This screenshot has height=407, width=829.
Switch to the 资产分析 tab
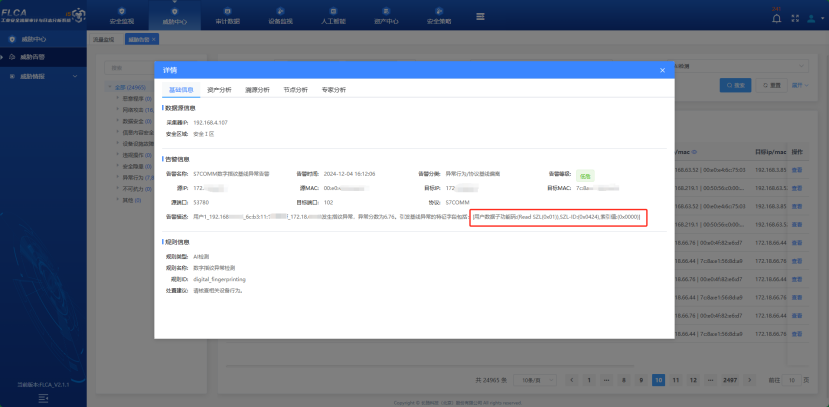pyautogui.click(x=219, y=90)
